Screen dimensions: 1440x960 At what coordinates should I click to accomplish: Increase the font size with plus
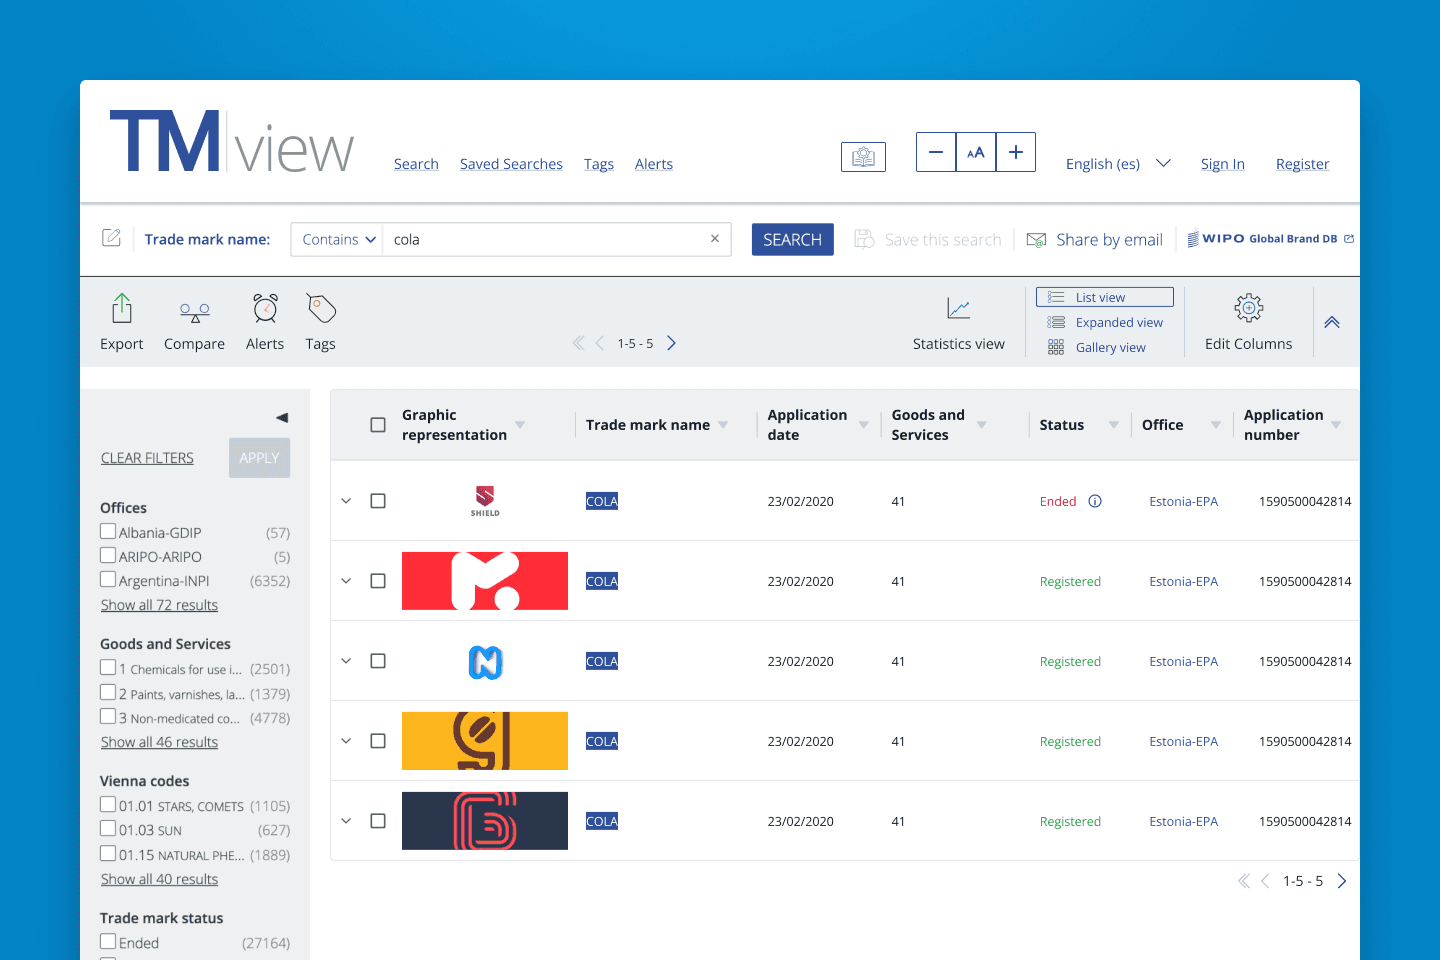(x=1015, y=152)
